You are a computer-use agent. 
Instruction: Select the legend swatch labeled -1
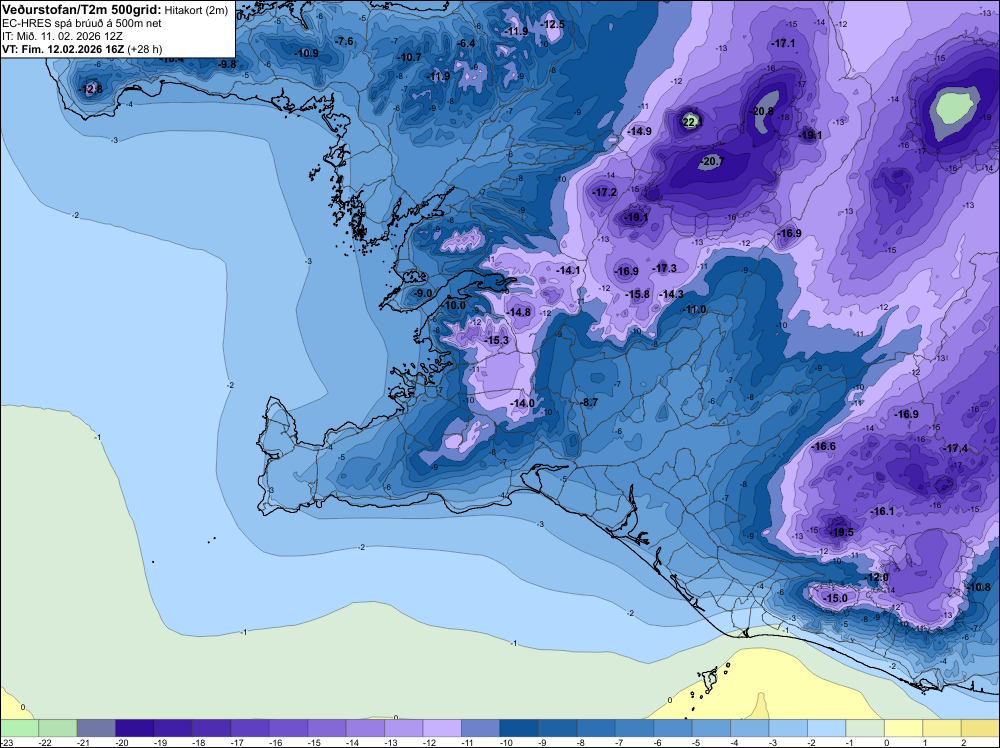(x=865, y=728)
